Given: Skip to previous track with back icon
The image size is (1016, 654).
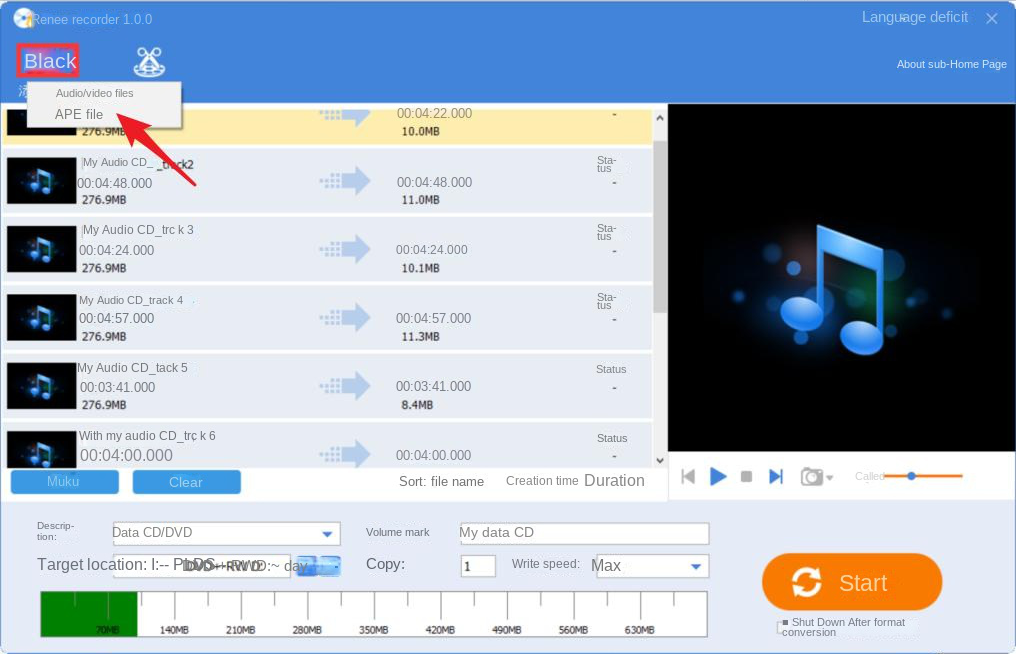Looking at the screenshot, I should click(688, 477).
